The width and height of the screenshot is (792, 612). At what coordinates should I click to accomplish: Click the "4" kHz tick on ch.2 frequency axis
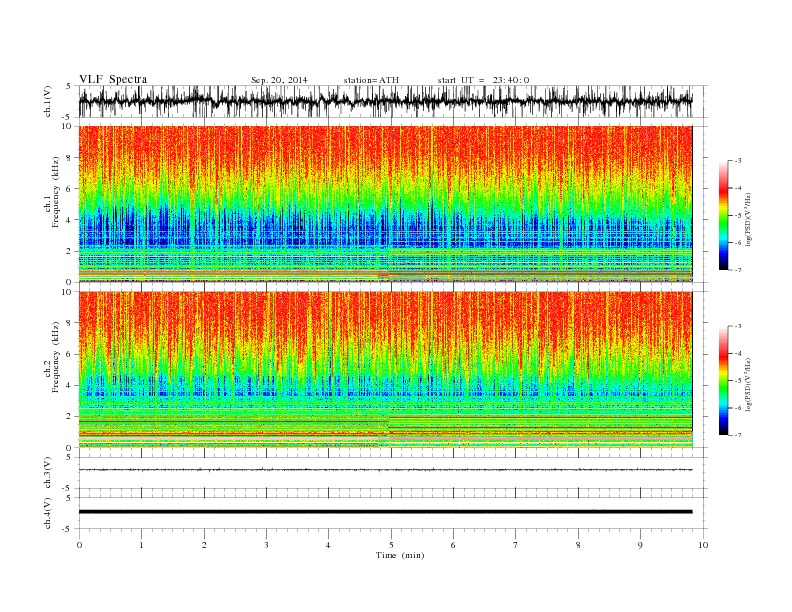(x=70, y=386)
